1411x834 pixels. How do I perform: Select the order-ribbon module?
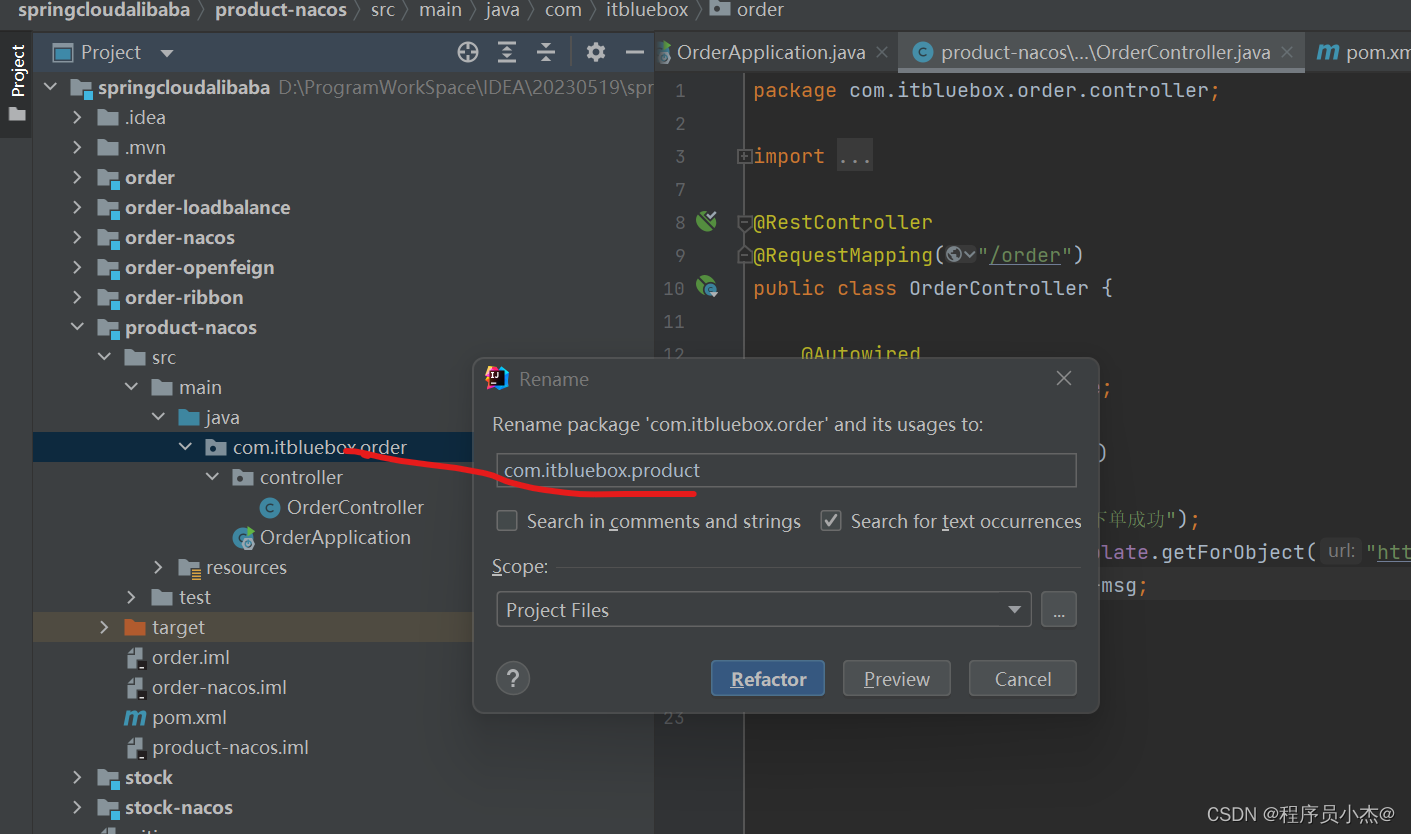tap(184, 298)
